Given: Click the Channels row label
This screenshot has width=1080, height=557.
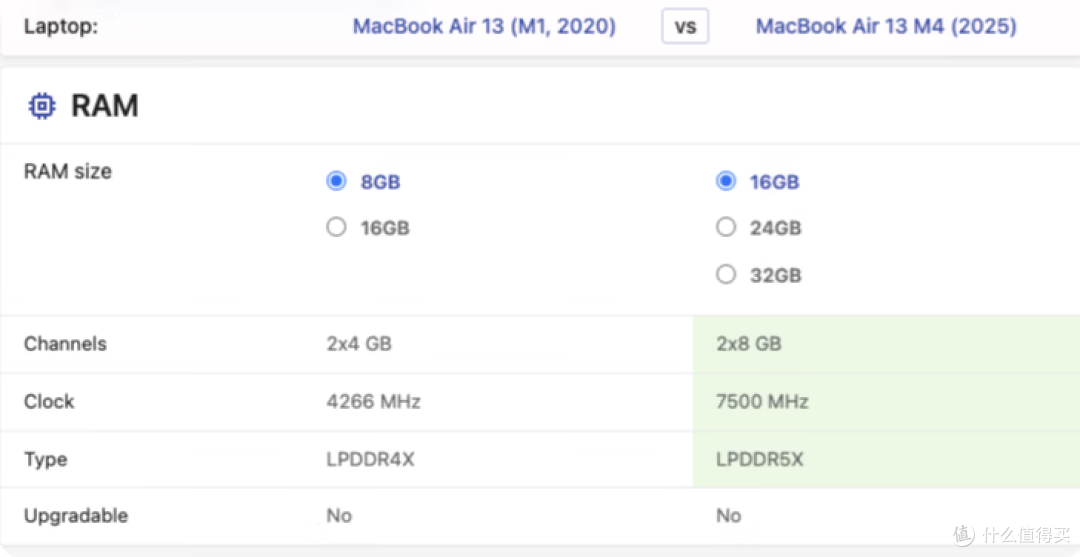Looking at the screenshot, I should (x=65, y=344).
